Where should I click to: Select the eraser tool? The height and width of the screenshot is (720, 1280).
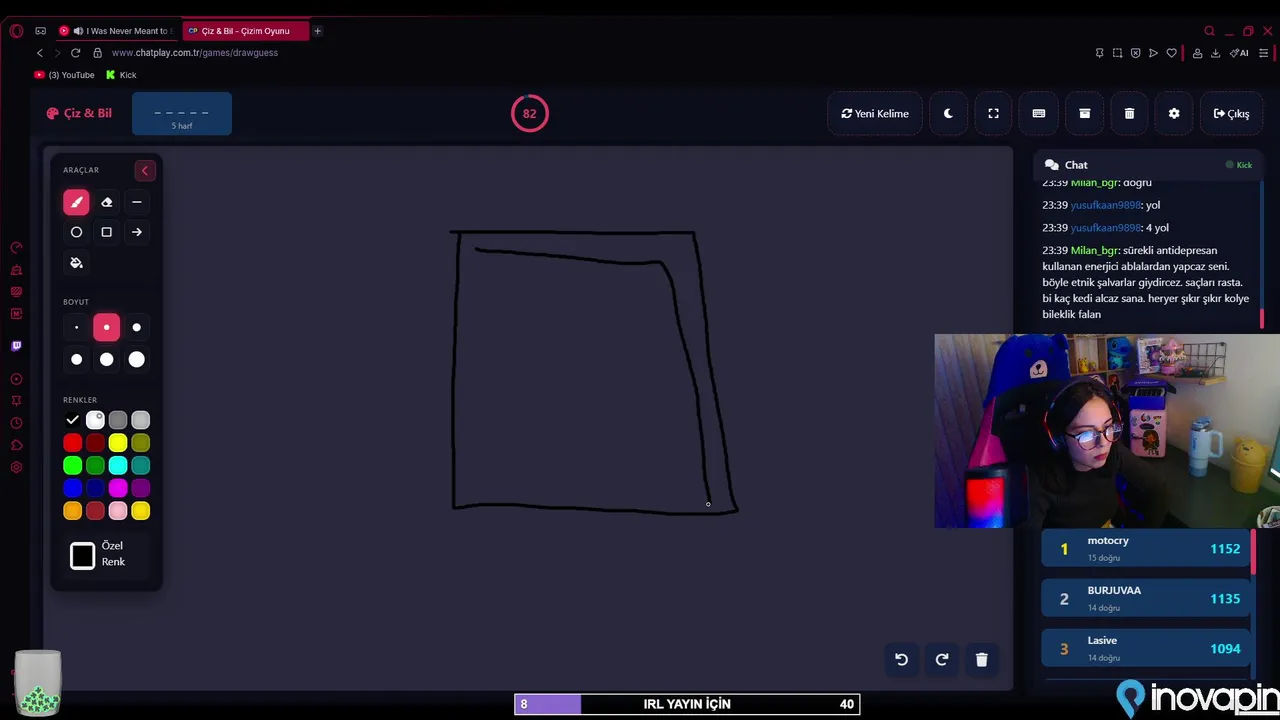click(107, 202)
